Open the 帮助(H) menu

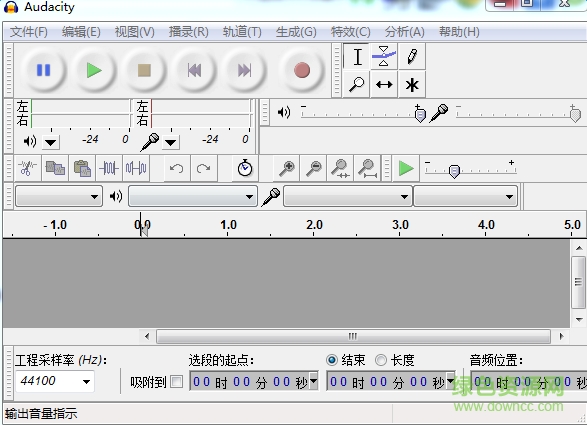click(x=459, y=32)
